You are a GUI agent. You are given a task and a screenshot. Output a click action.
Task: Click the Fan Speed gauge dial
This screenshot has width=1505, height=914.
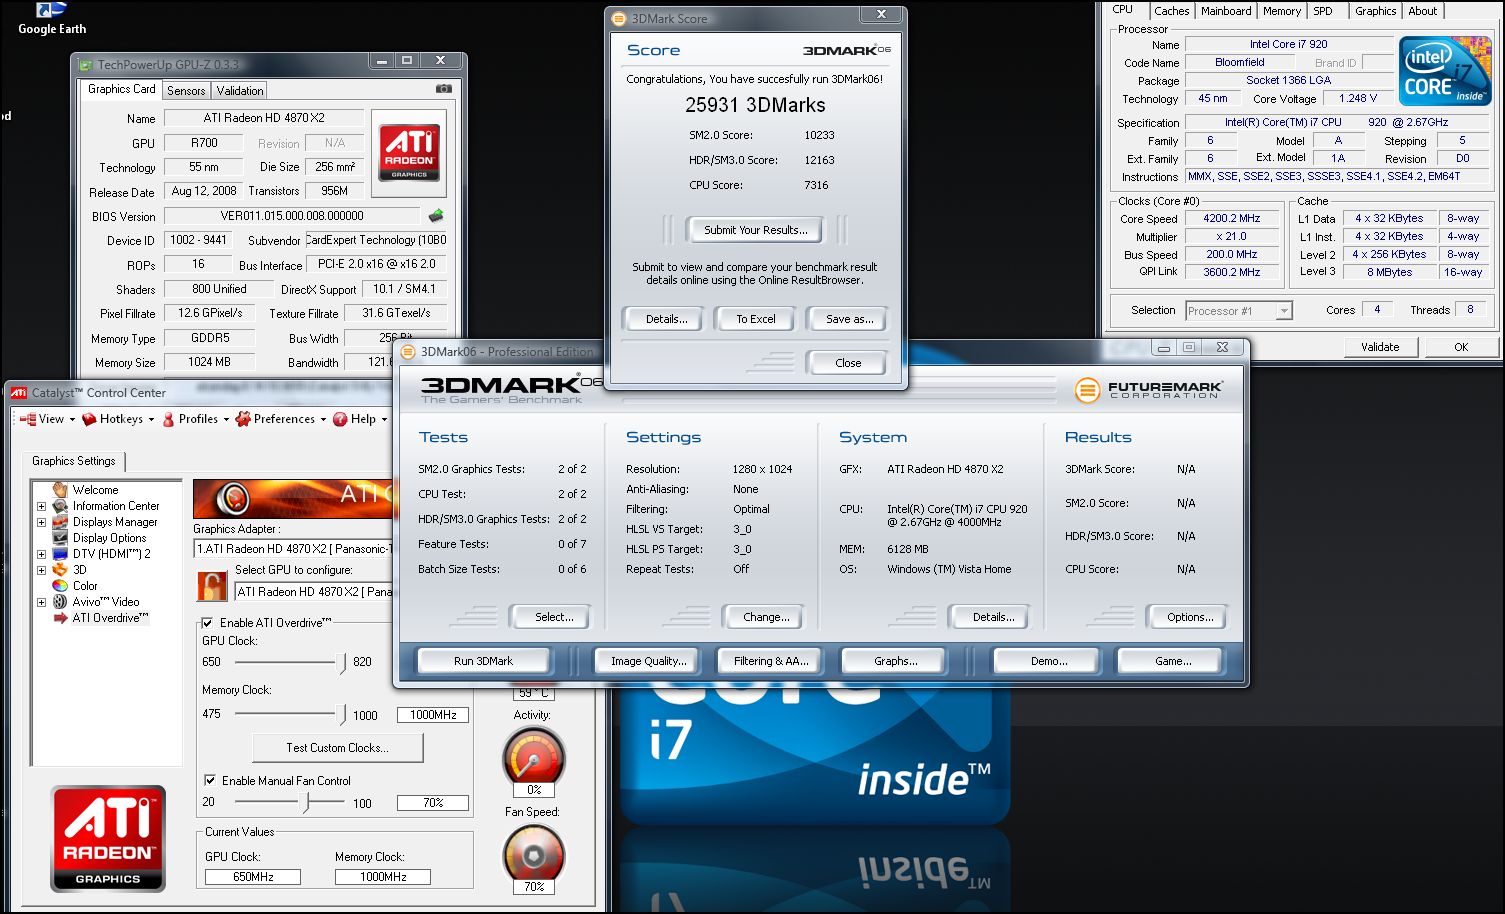534,854
